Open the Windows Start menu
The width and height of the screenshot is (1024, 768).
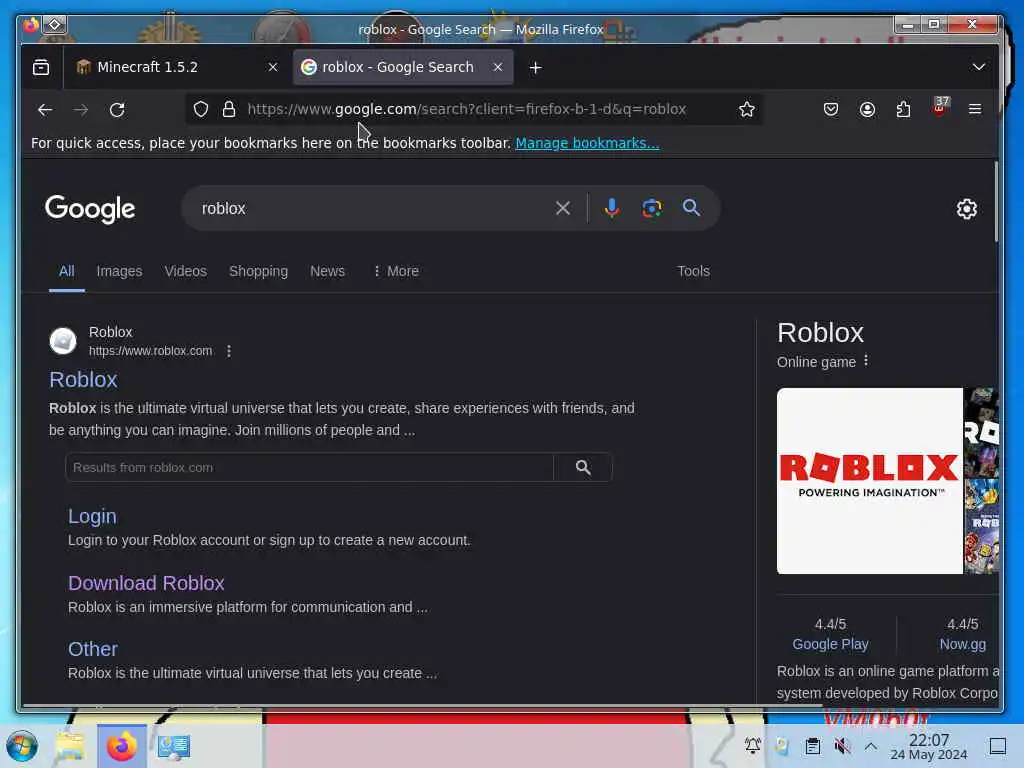tap(22, 746)
